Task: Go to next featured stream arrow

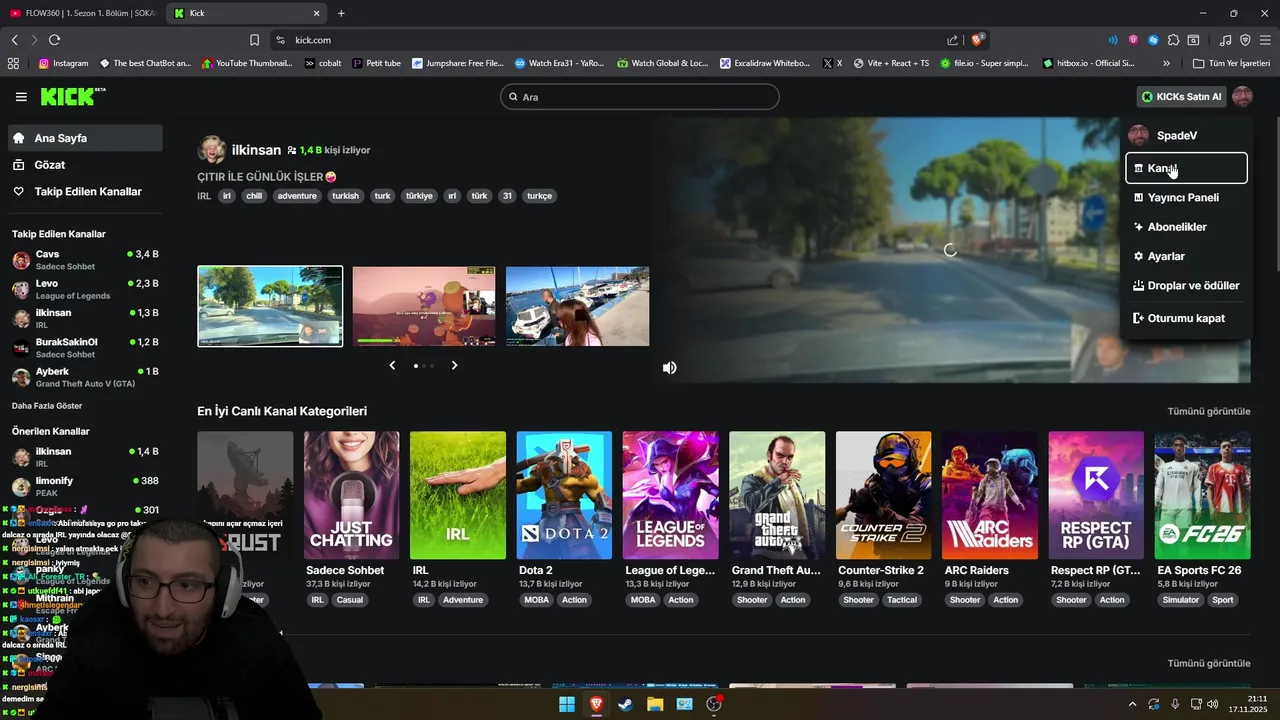Action: (454, 366)
